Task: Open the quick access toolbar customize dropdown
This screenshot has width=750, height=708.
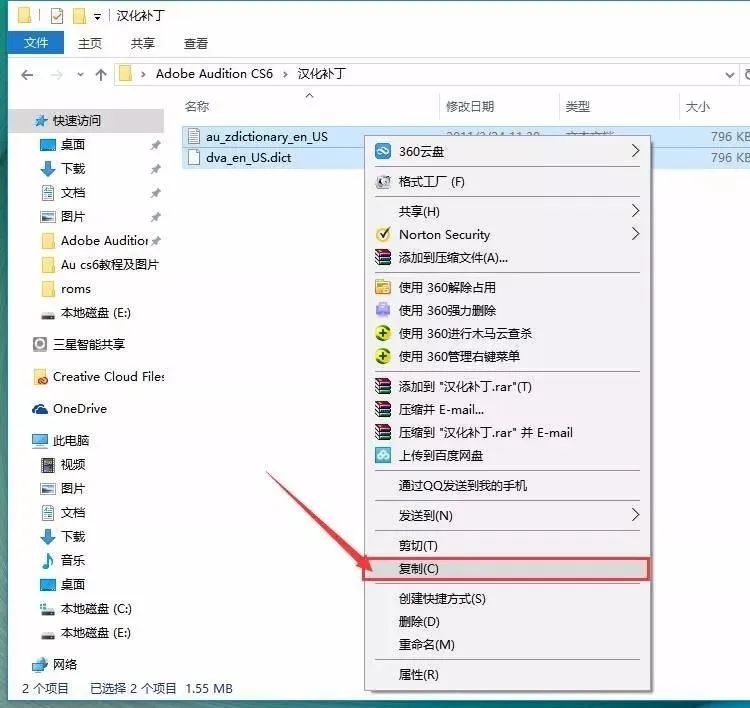Action: click(97, 17)
